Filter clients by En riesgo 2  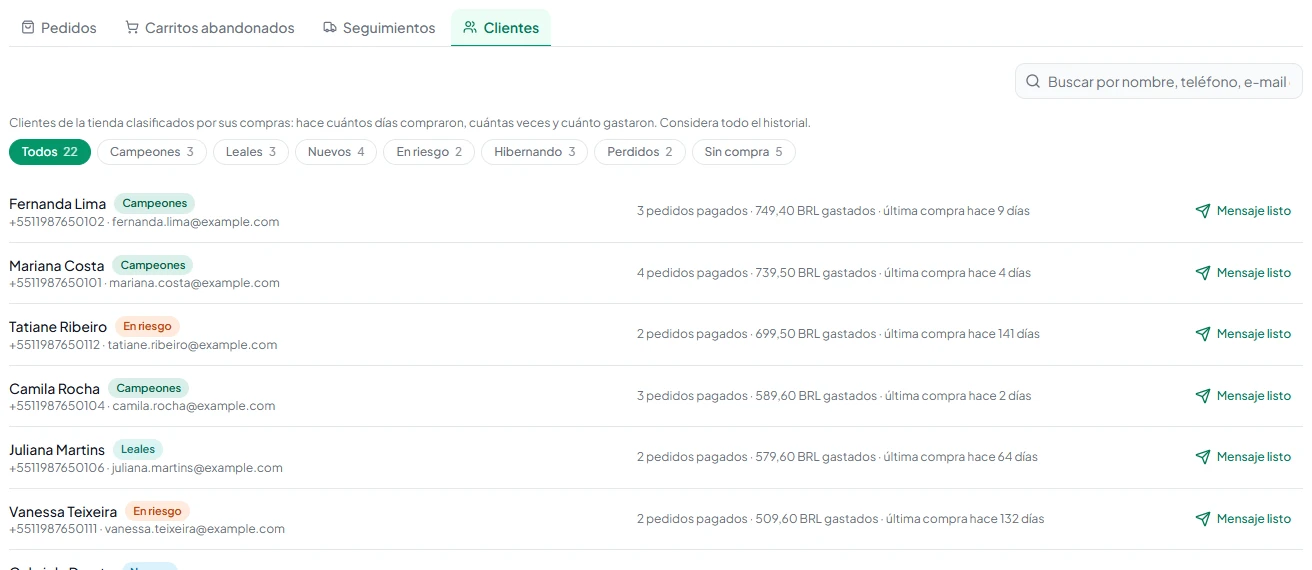[x=429, y=152]
